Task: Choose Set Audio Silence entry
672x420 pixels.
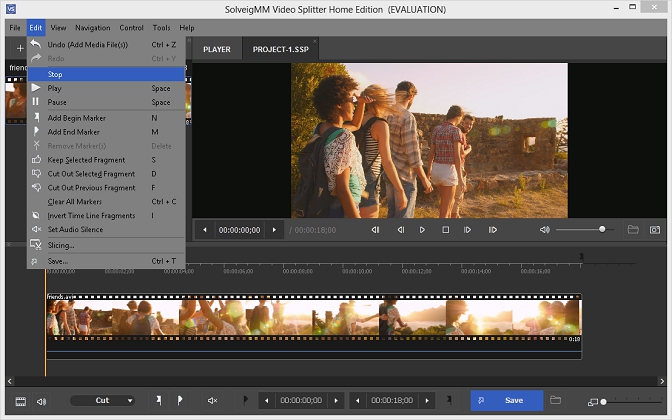Action: coord(106,229)
